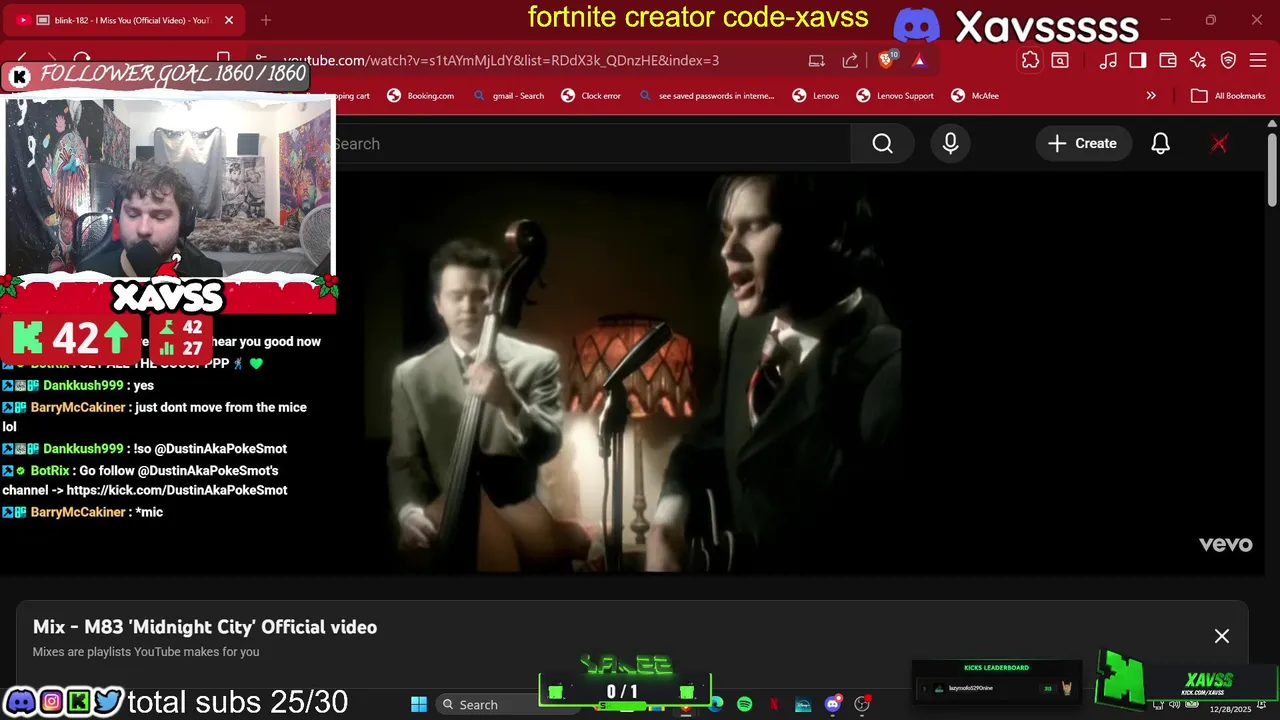Open the see saved passwords bookmark
Viewport: 1280px width, 720px height.
click(x=707, y=96)
